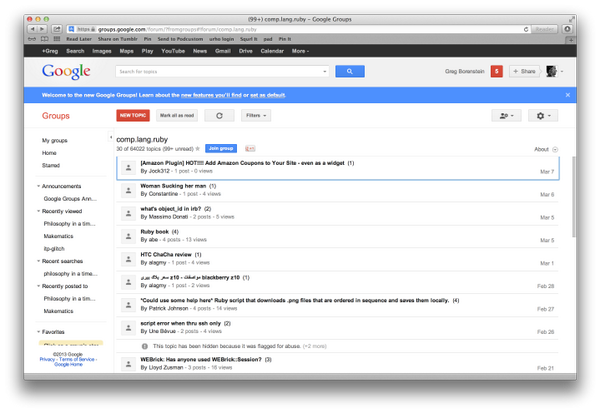
Task: Click avatar icon of HTC ChaCha topic
Action: point(129,259)
